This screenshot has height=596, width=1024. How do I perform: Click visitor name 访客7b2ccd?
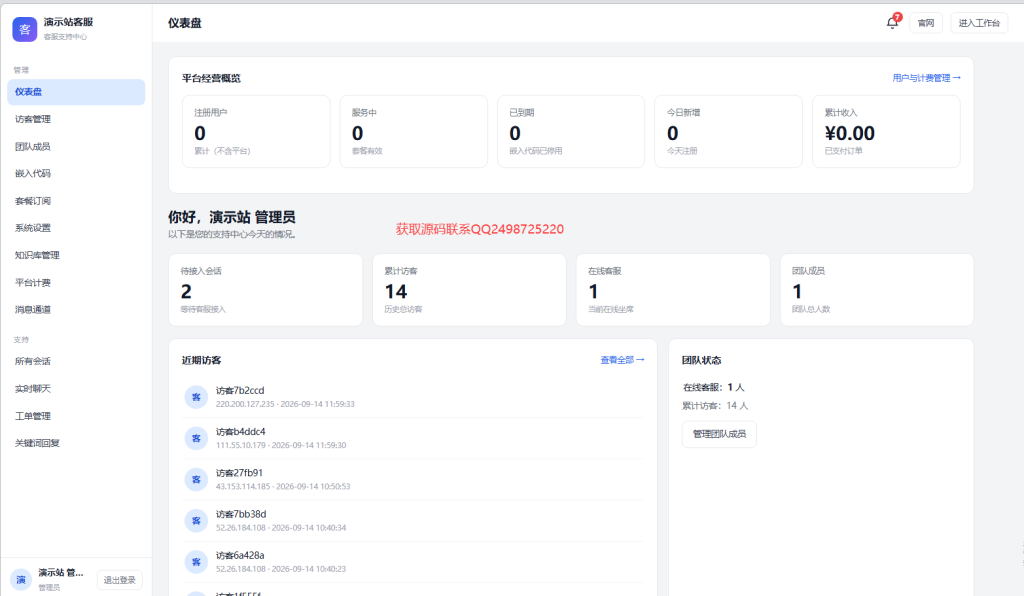pos(240,390)
